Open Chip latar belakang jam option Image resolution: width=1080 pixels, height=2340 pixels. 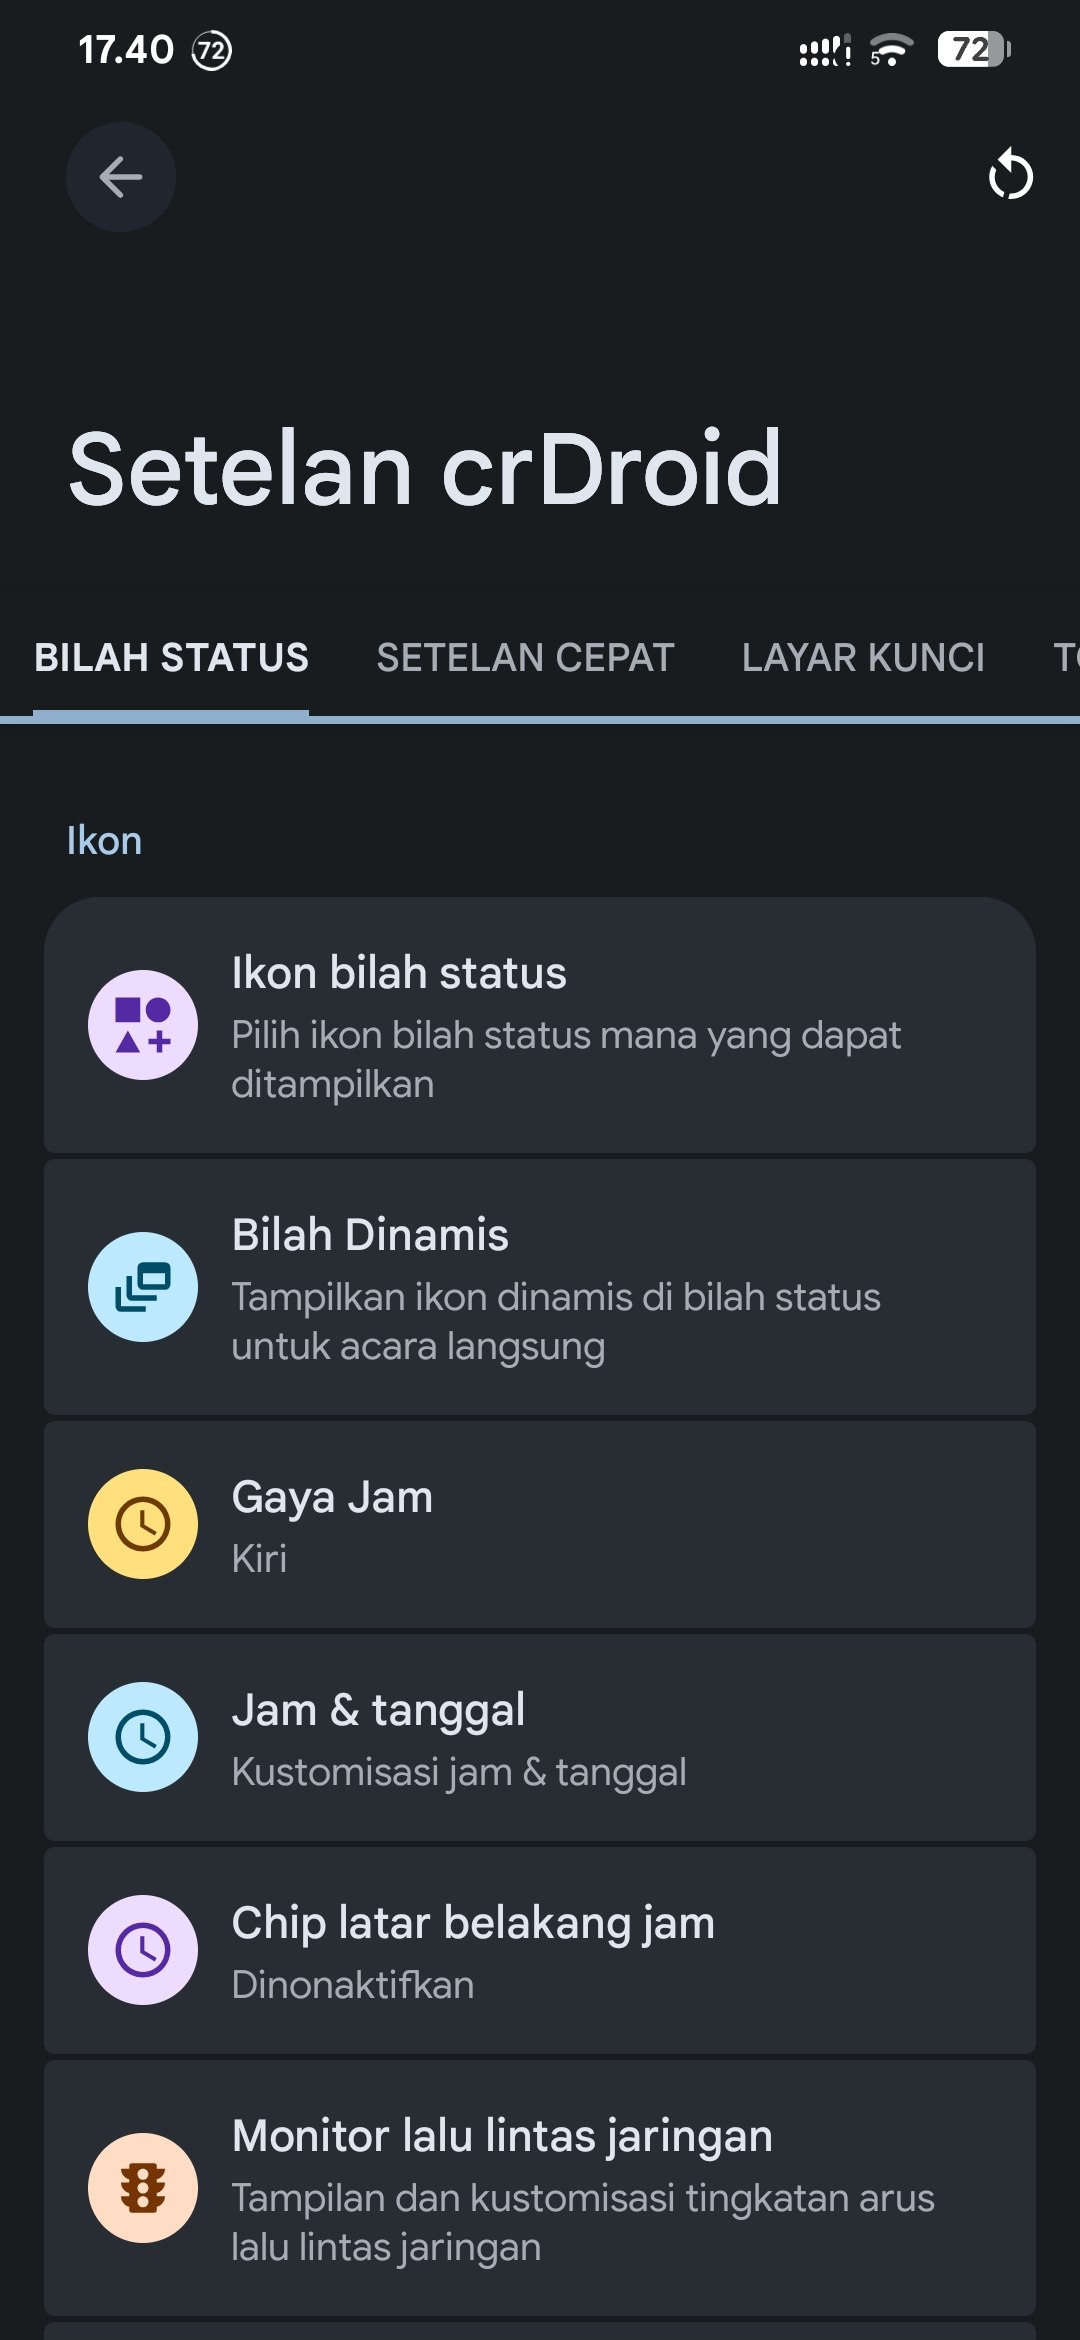(540, 1950)
